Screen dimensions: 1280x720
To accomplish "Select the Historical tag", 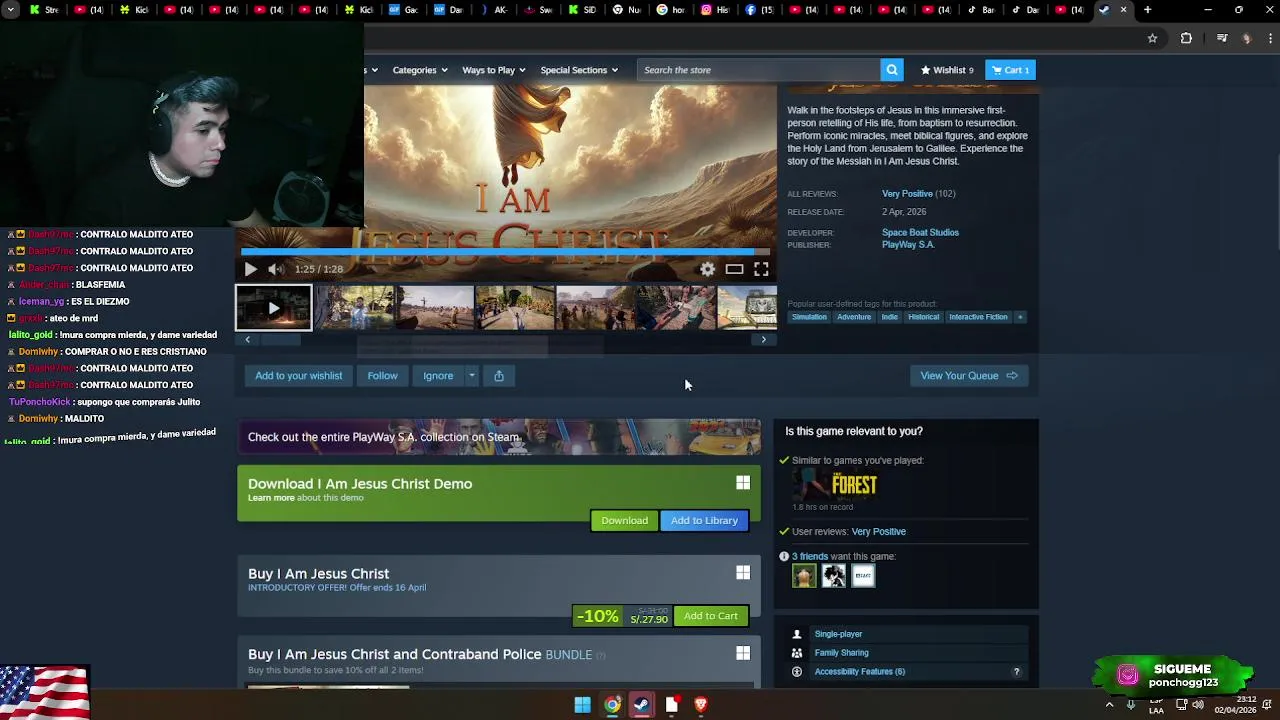I will tap(923, 317).
